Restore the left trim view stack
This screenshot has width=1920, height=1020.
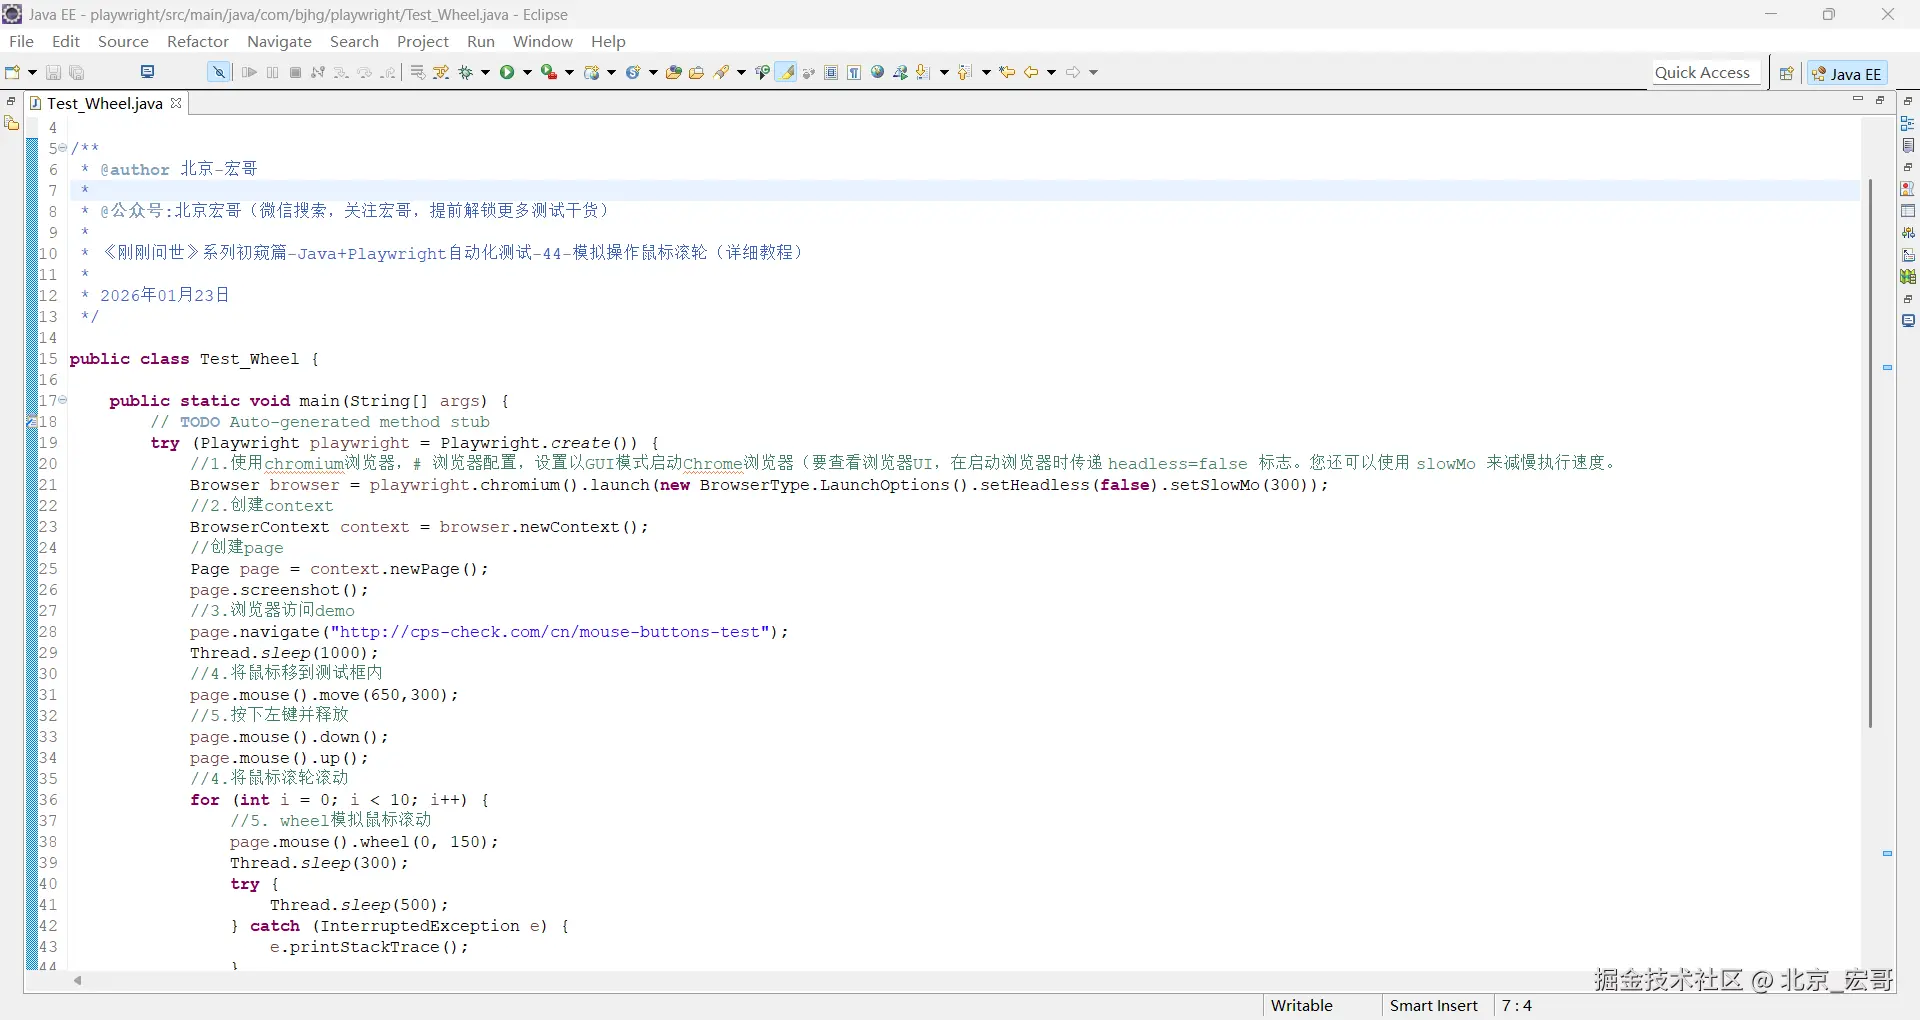click(x=11, y=101)
